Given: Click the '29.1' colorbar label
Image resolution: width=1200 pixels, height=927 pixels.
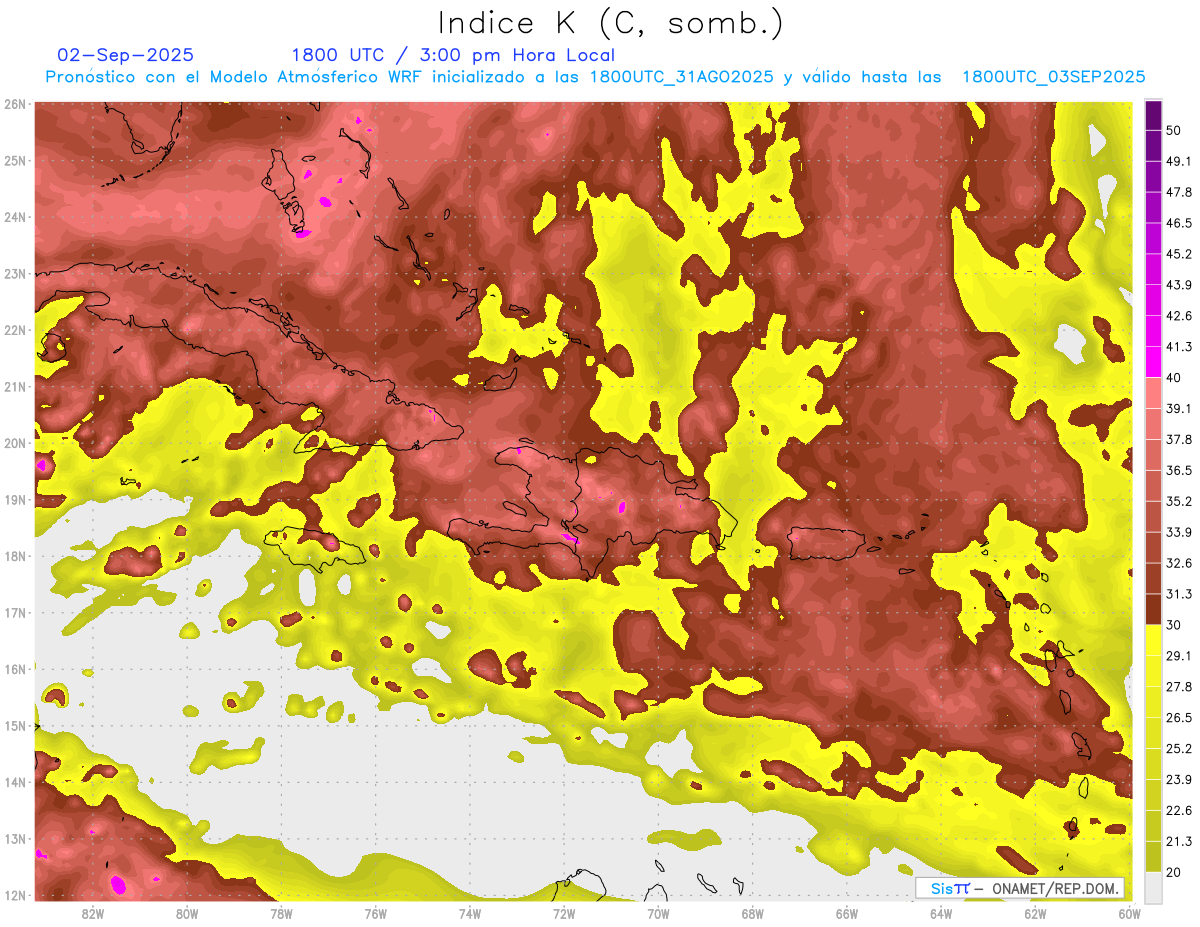Looking at the screenshot, I should [1178, 655].
